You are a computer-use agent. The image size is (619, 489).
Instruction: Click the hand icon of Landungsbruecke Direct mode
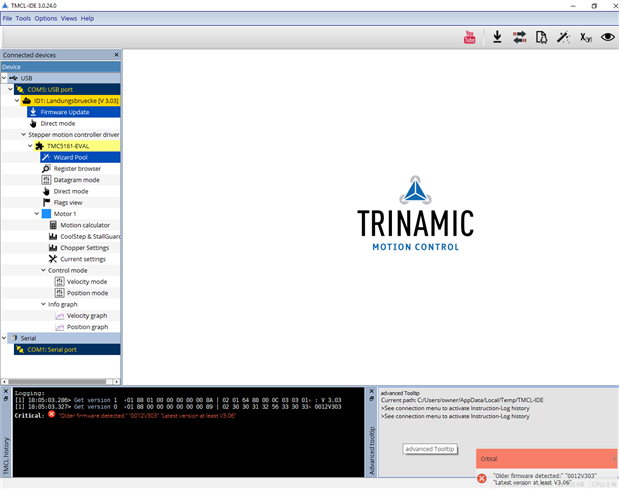[34, 124]
